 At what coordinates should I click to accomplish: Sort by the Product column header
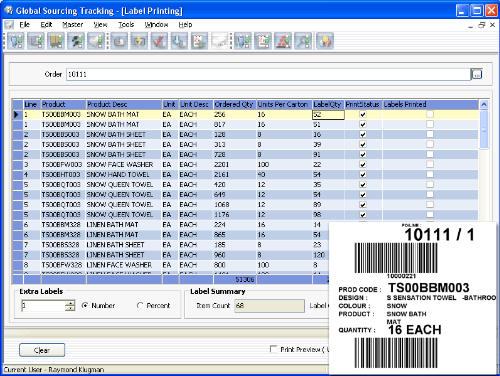click(x=63, y=104)
